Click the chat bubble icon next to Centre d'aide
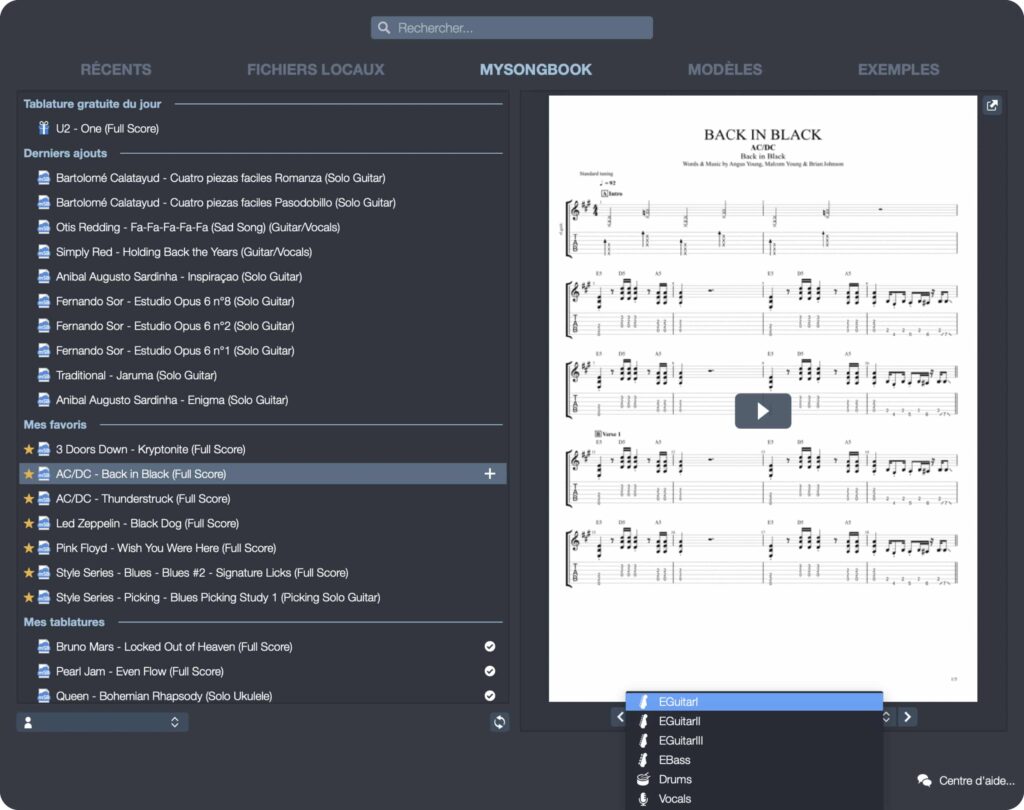The image size is (1024, 810). click(924, 780)
